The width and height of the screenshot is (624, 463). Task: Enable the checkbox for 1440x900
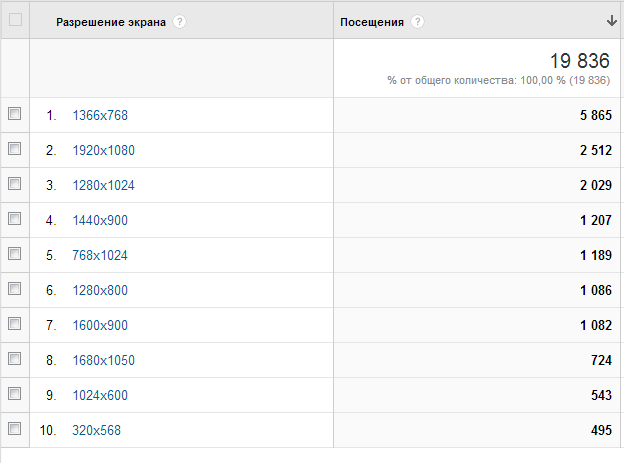coord(14,219)
